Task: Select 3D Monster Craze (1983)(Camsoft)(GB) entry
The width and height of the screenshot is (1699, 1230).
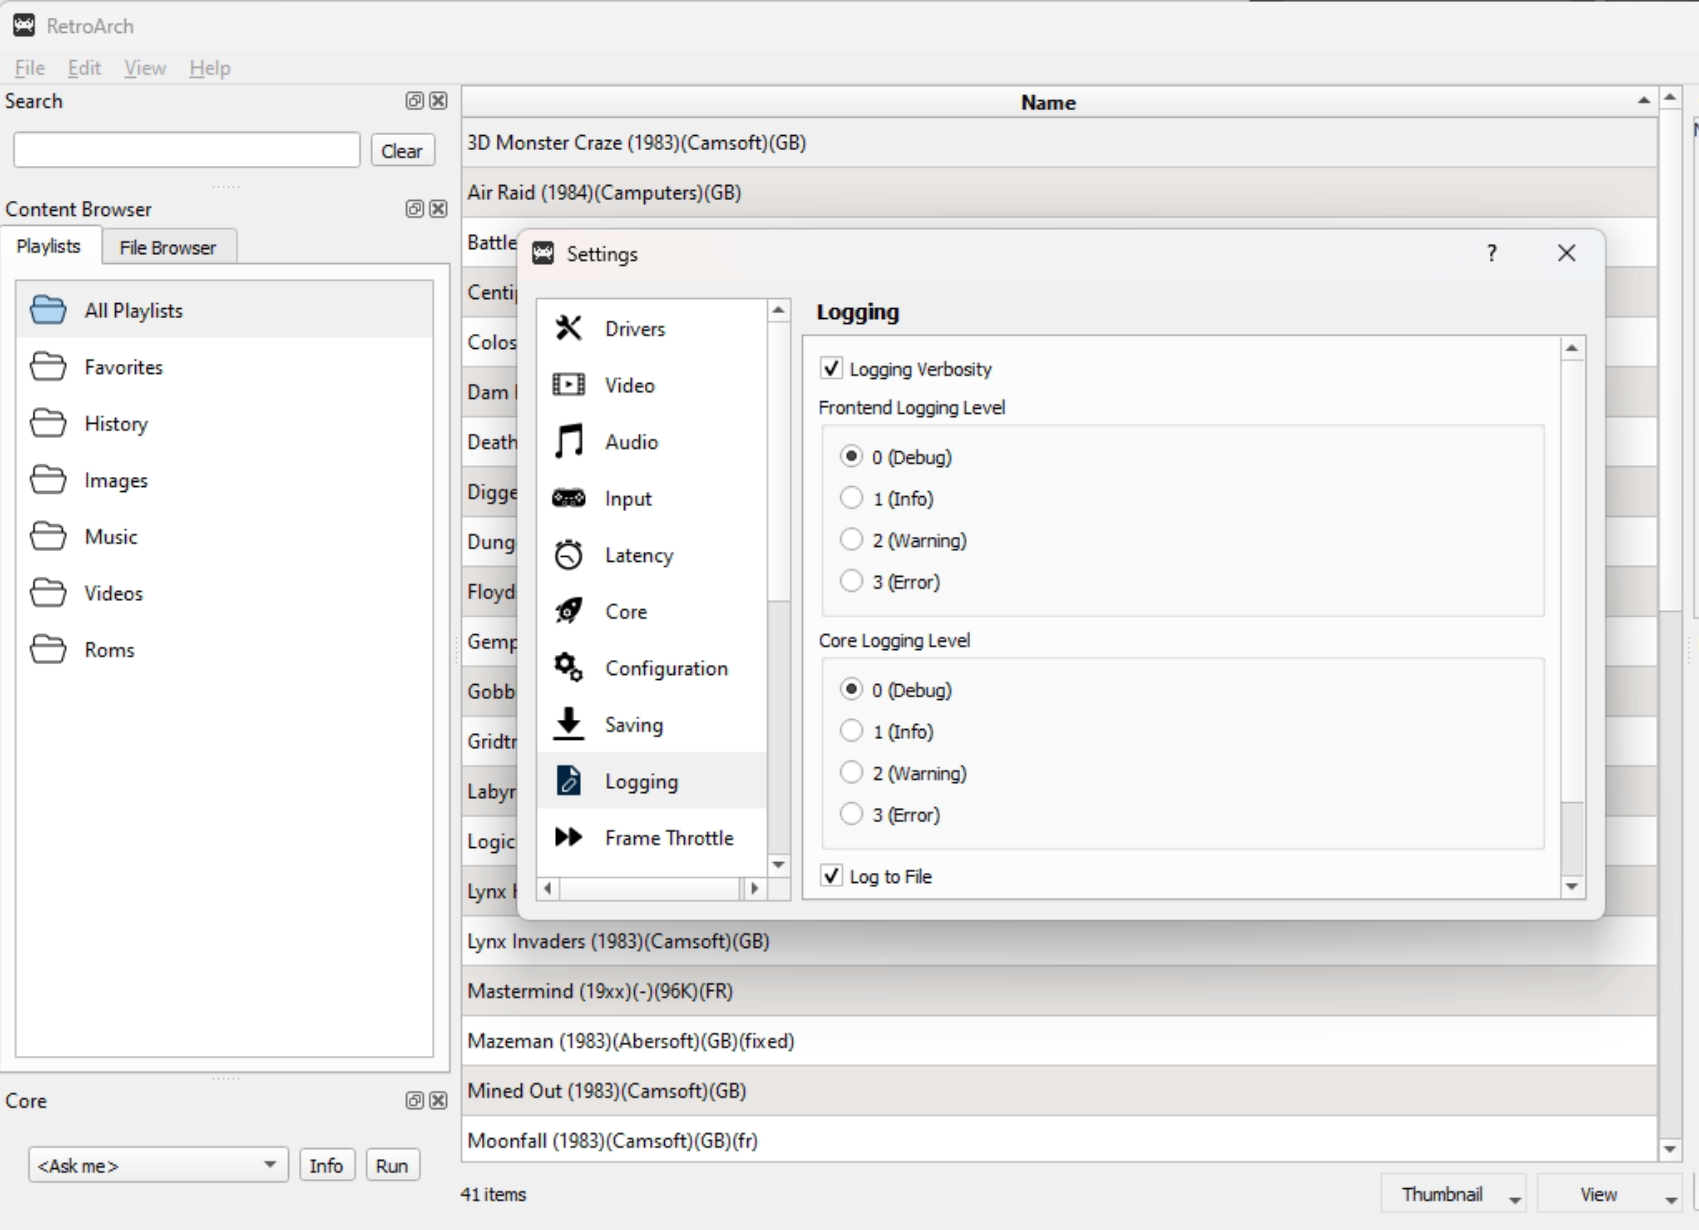Action: [1059, 142]
